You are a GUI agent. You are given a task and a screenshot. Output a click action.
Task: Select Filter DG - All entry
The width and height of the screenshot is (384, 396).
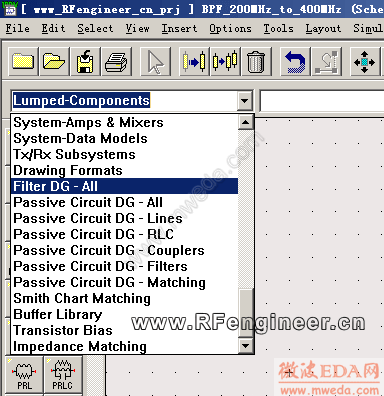pyautogui.click(x=125, y=186)
